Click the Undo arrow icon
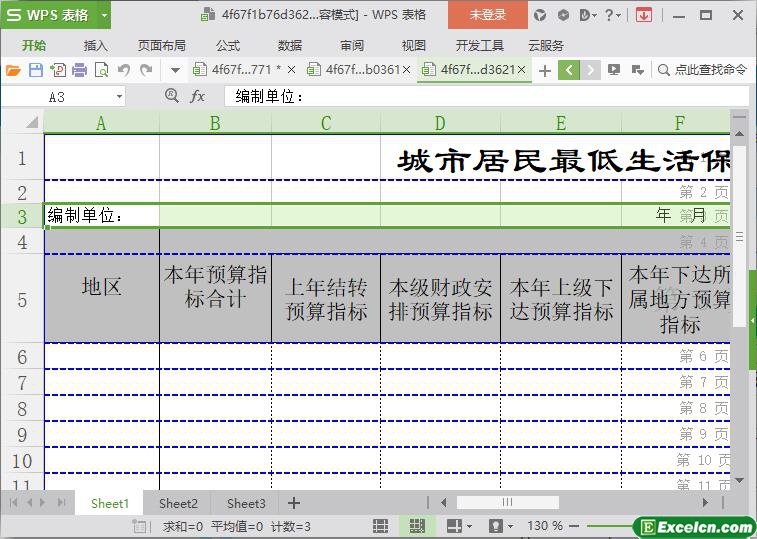 124,70
